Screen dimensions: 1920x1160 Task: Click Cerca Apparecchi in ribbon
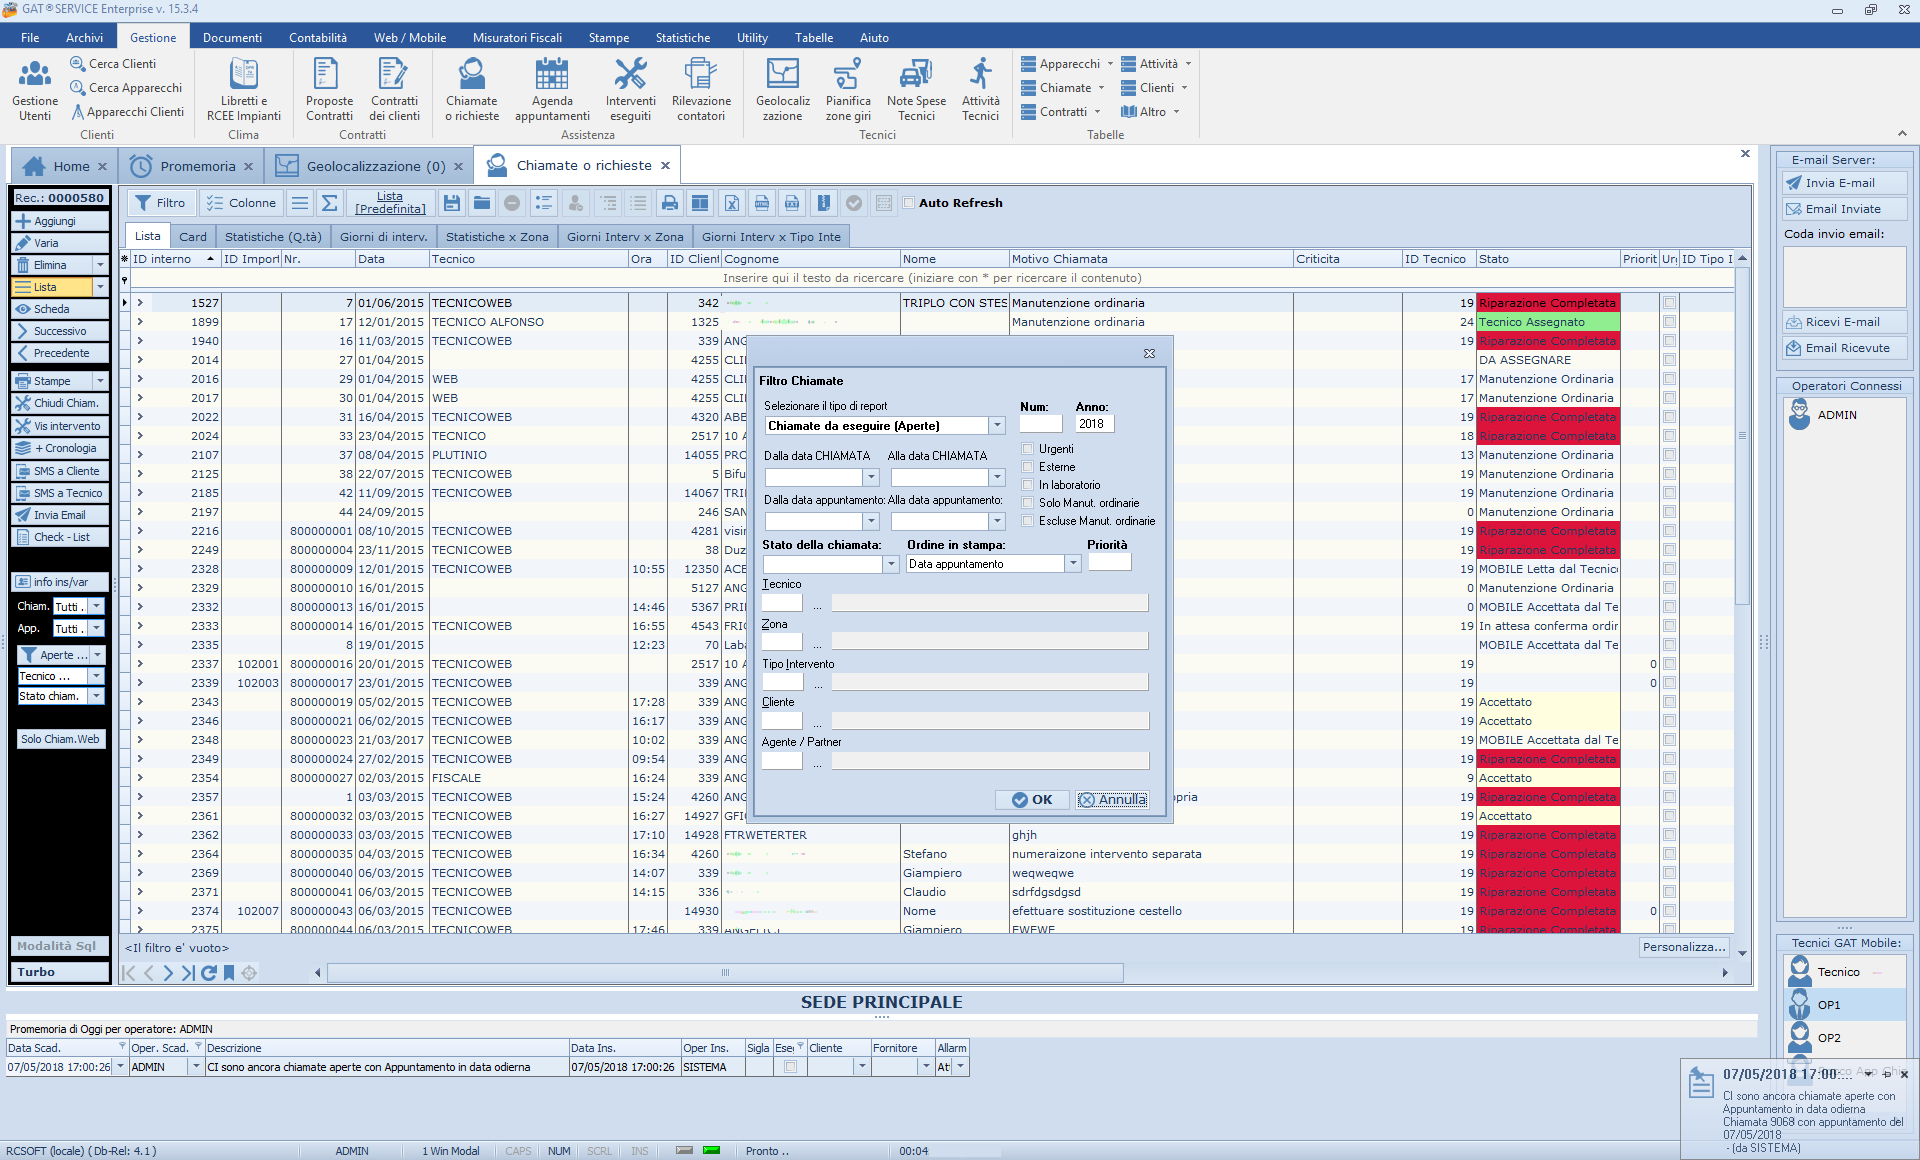pyautogui.click(x=126, y=88)
